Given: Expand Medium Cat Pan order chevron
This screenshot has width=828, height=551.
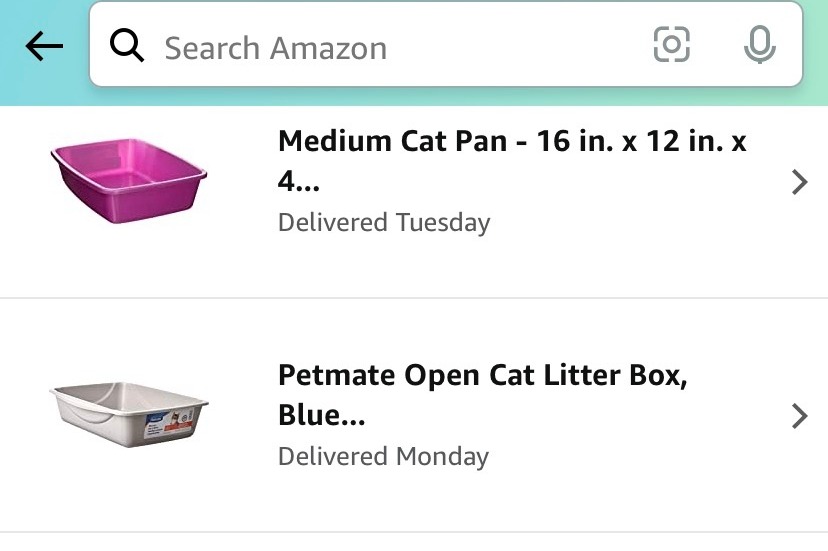Looking at the screenshot, I should click(798, 182).
